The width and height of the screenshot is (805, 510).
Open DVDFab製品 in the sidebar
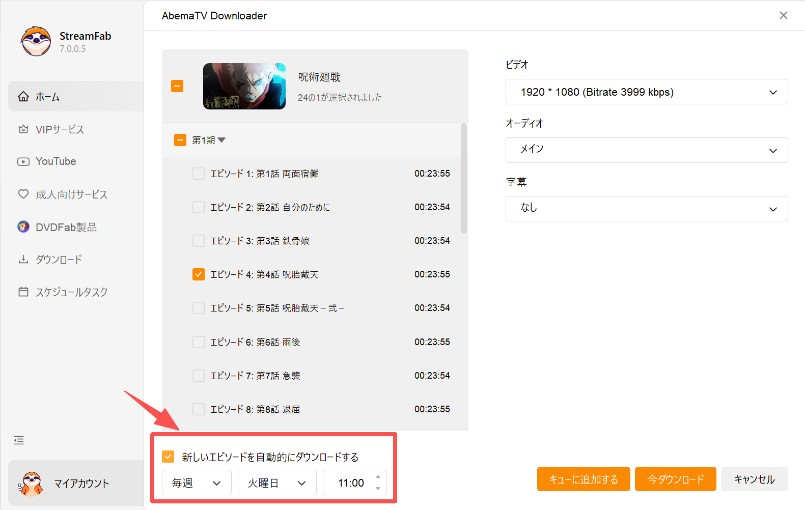(x=76, y=226)
